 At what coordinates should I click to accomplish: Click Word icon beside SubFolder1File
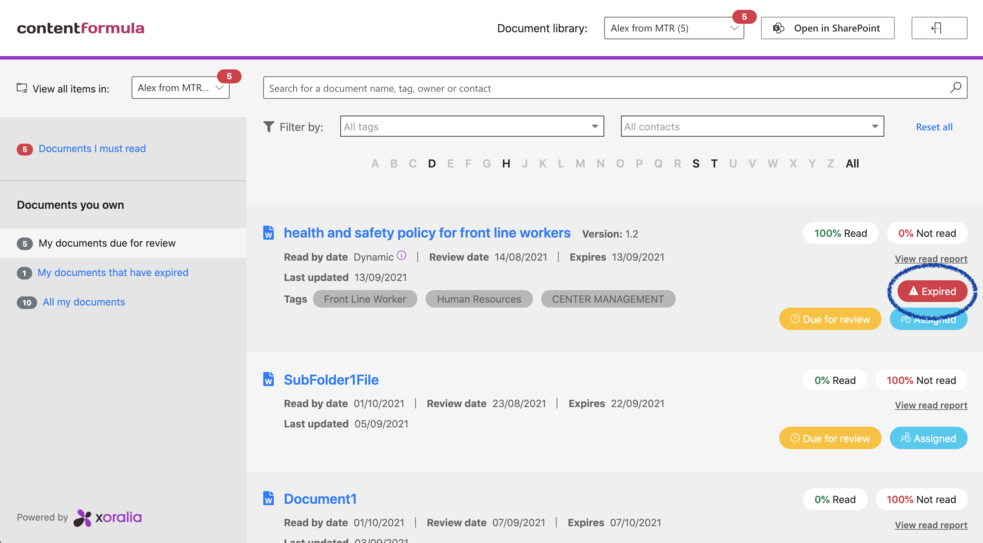point(268,379)
